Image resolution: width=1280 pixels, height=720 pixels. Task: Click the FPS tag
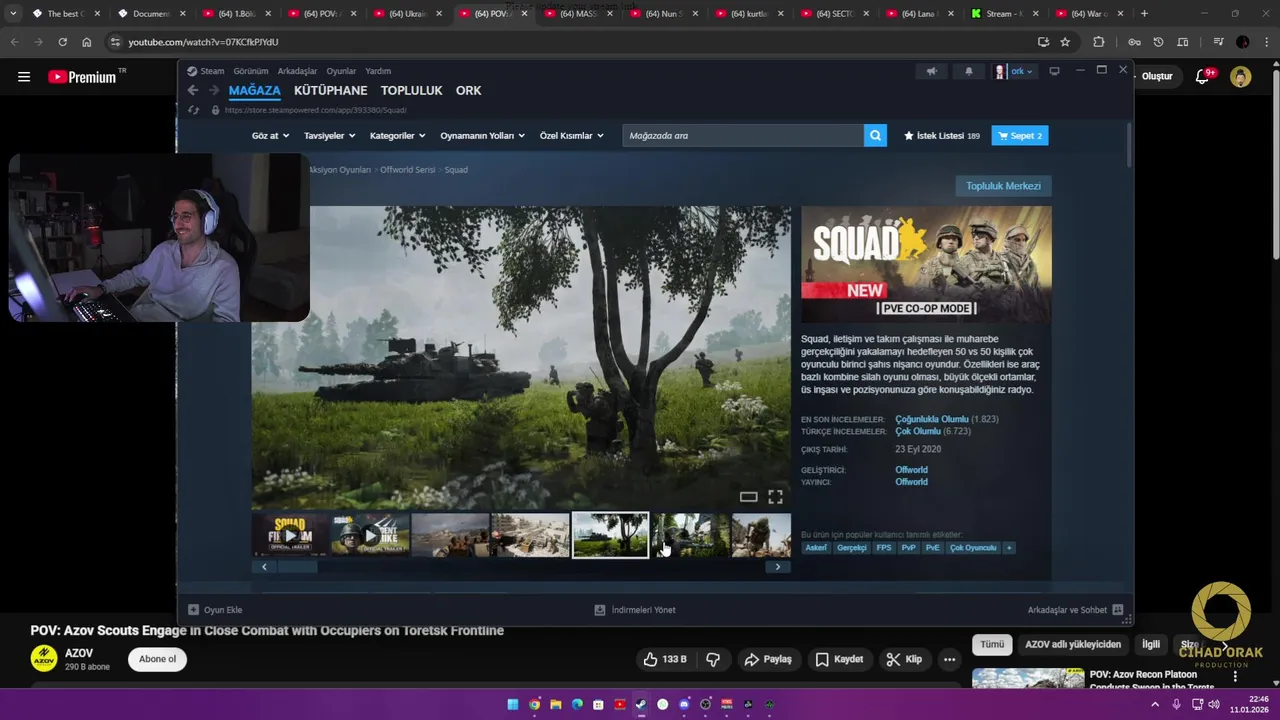(884, 548)
